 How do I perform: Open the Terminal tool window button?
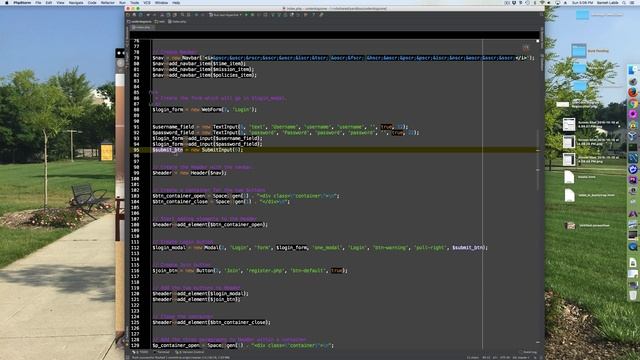[163, 352]
